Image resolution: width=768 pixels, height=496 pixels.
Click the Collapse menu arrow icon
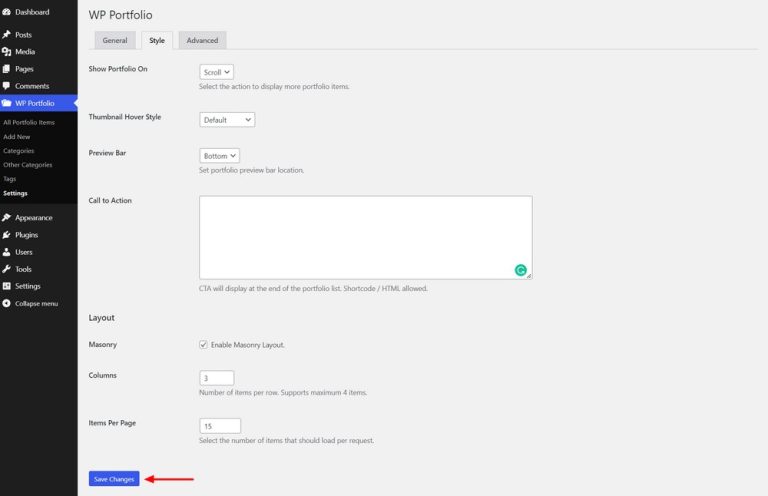[6, 304]
